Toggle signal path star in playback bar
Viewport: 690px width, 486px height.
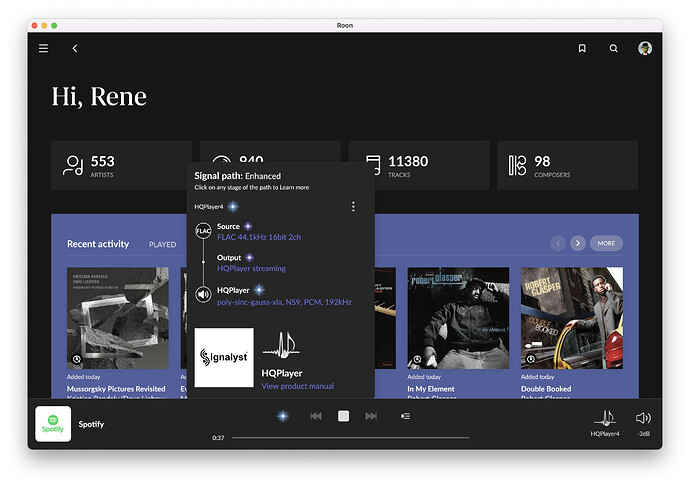283,416
